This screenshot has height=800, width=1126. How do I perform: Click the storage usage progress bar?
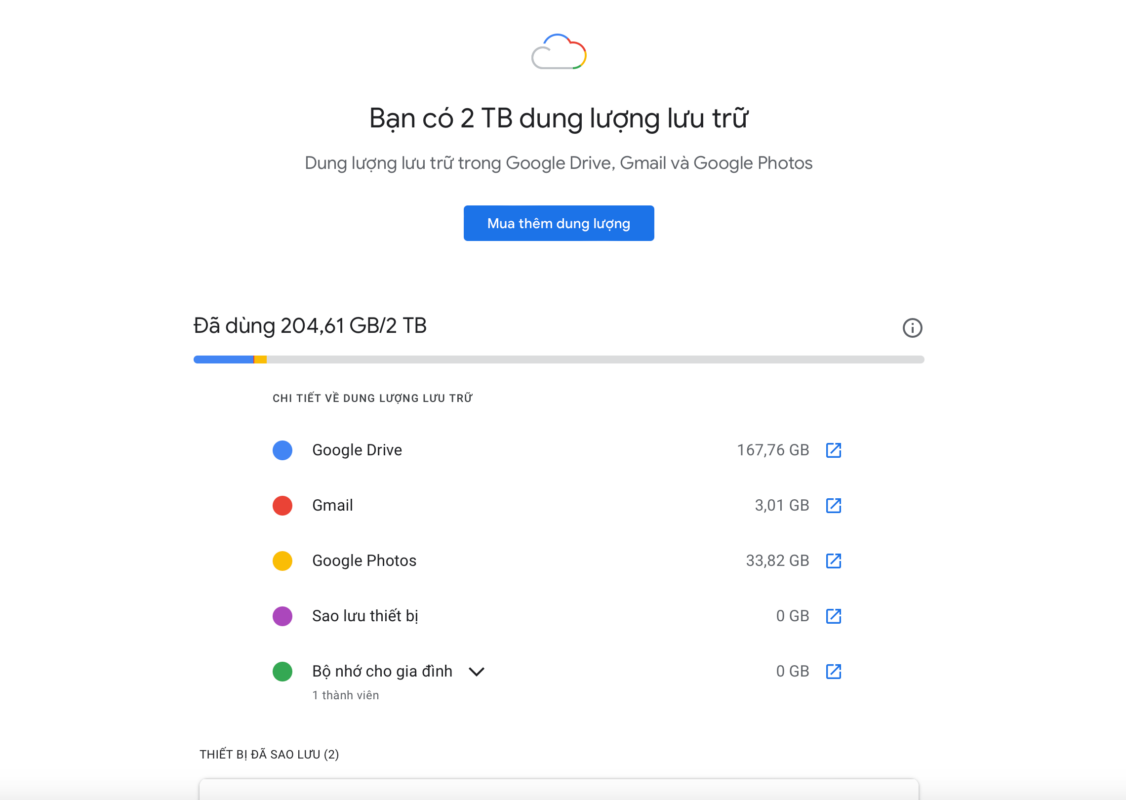[x=559, y=359]
